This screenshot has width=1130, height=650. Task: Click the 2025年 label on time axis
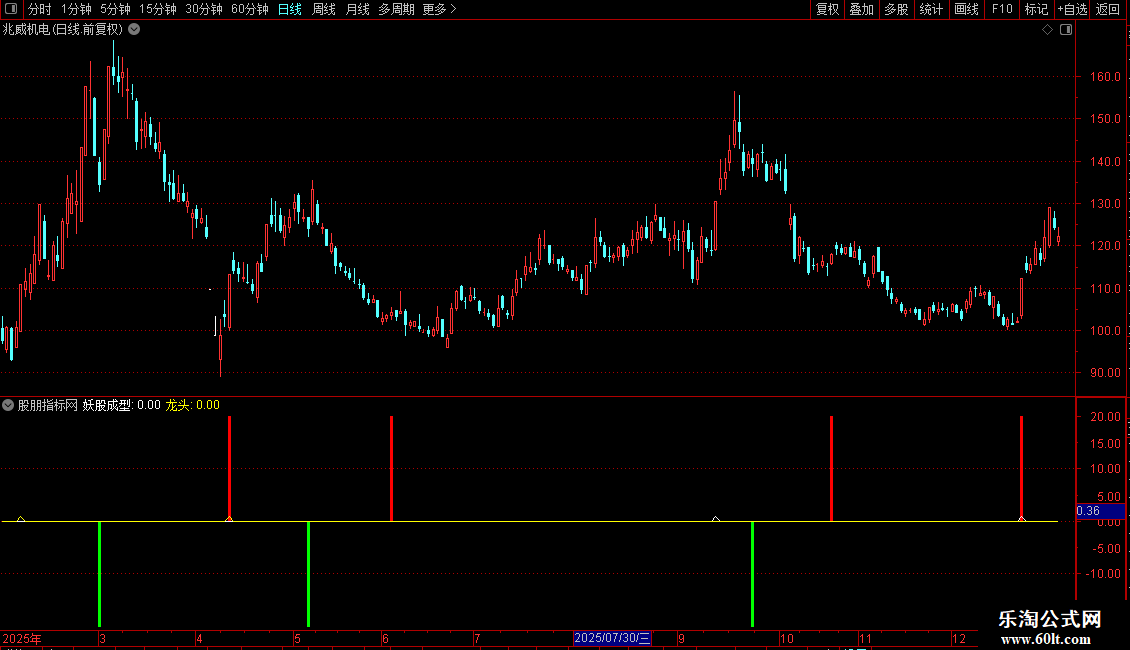coord(22,638)
